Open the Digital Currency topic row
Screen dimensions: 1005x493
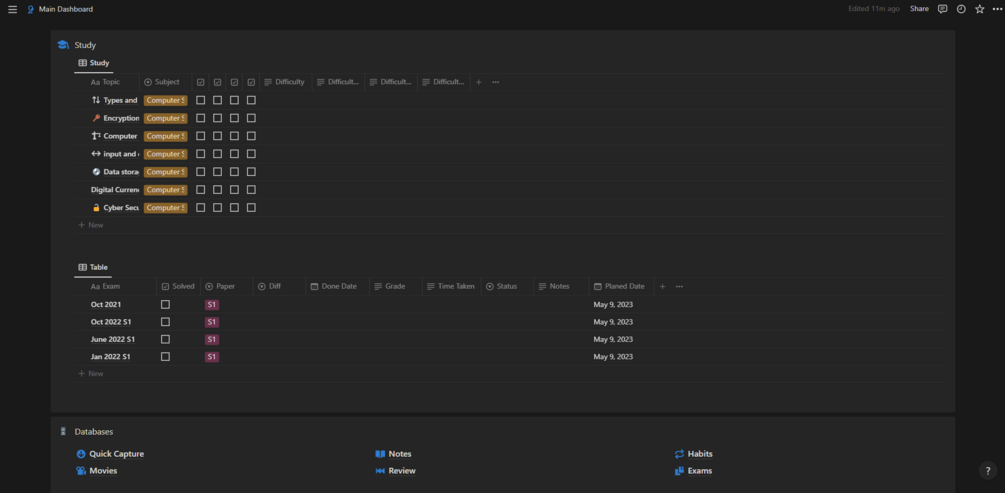pyautogui.click(x=115, y=190)
